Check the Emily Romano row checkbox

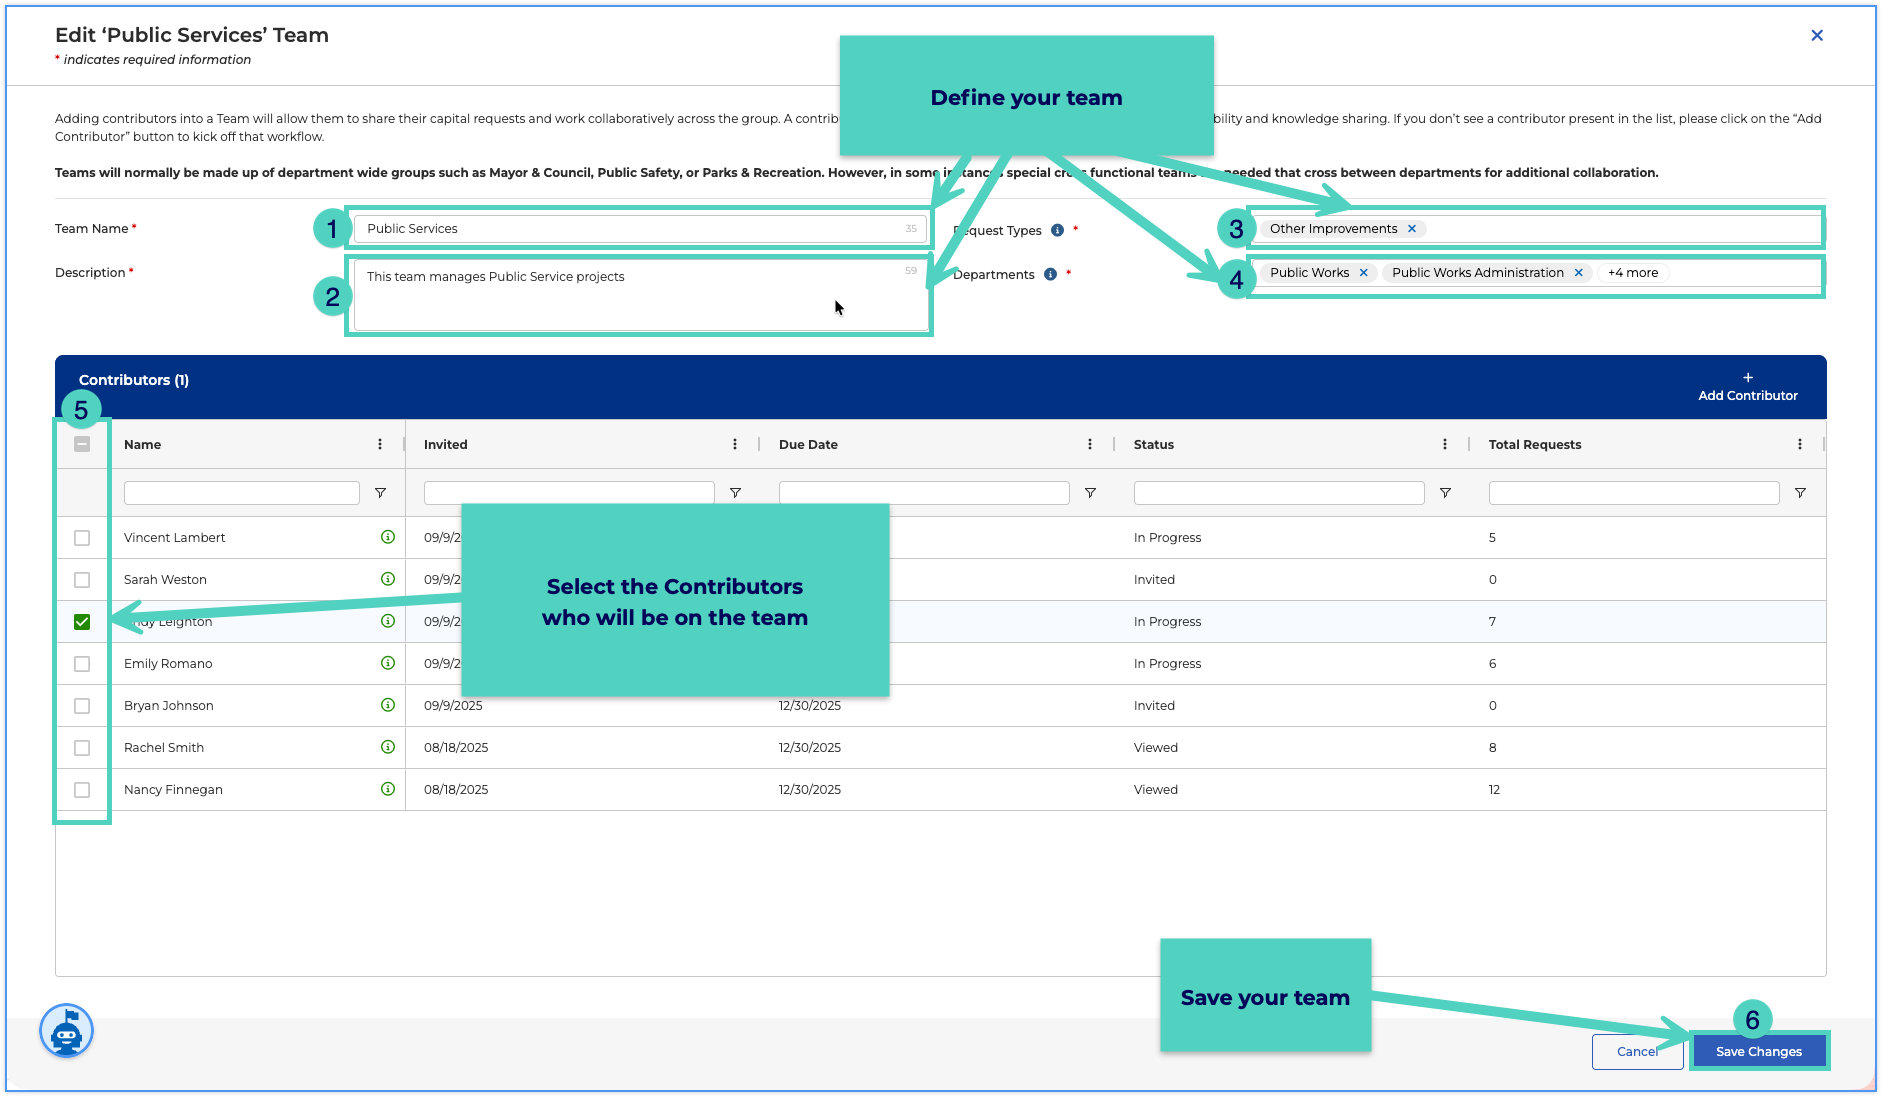point(82,664)
